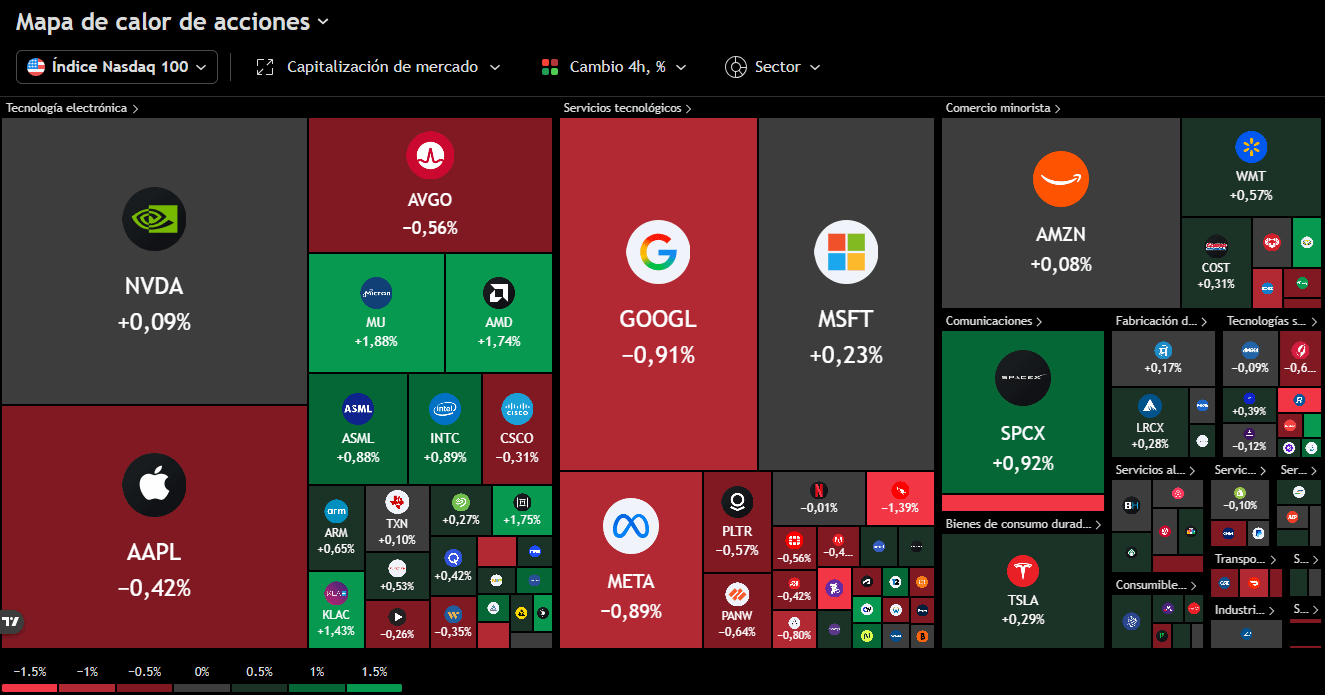The width and height of the screenshot is (1325, 695).
Task: Click the Meta logo in the META tile
Action: click(631, 525)
